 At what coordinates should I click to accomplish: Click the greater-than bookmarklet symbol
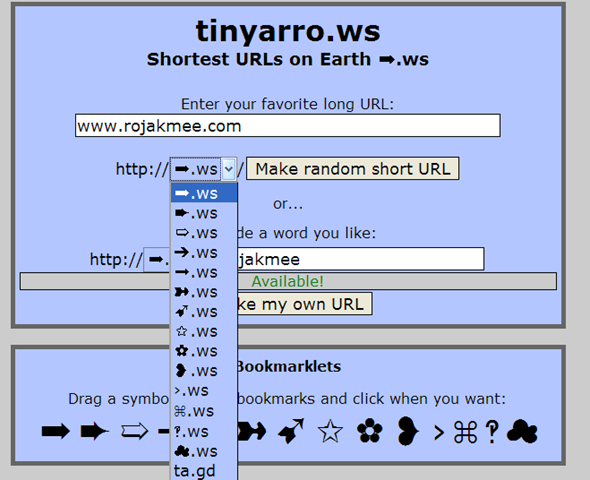[x=439, y=433]
